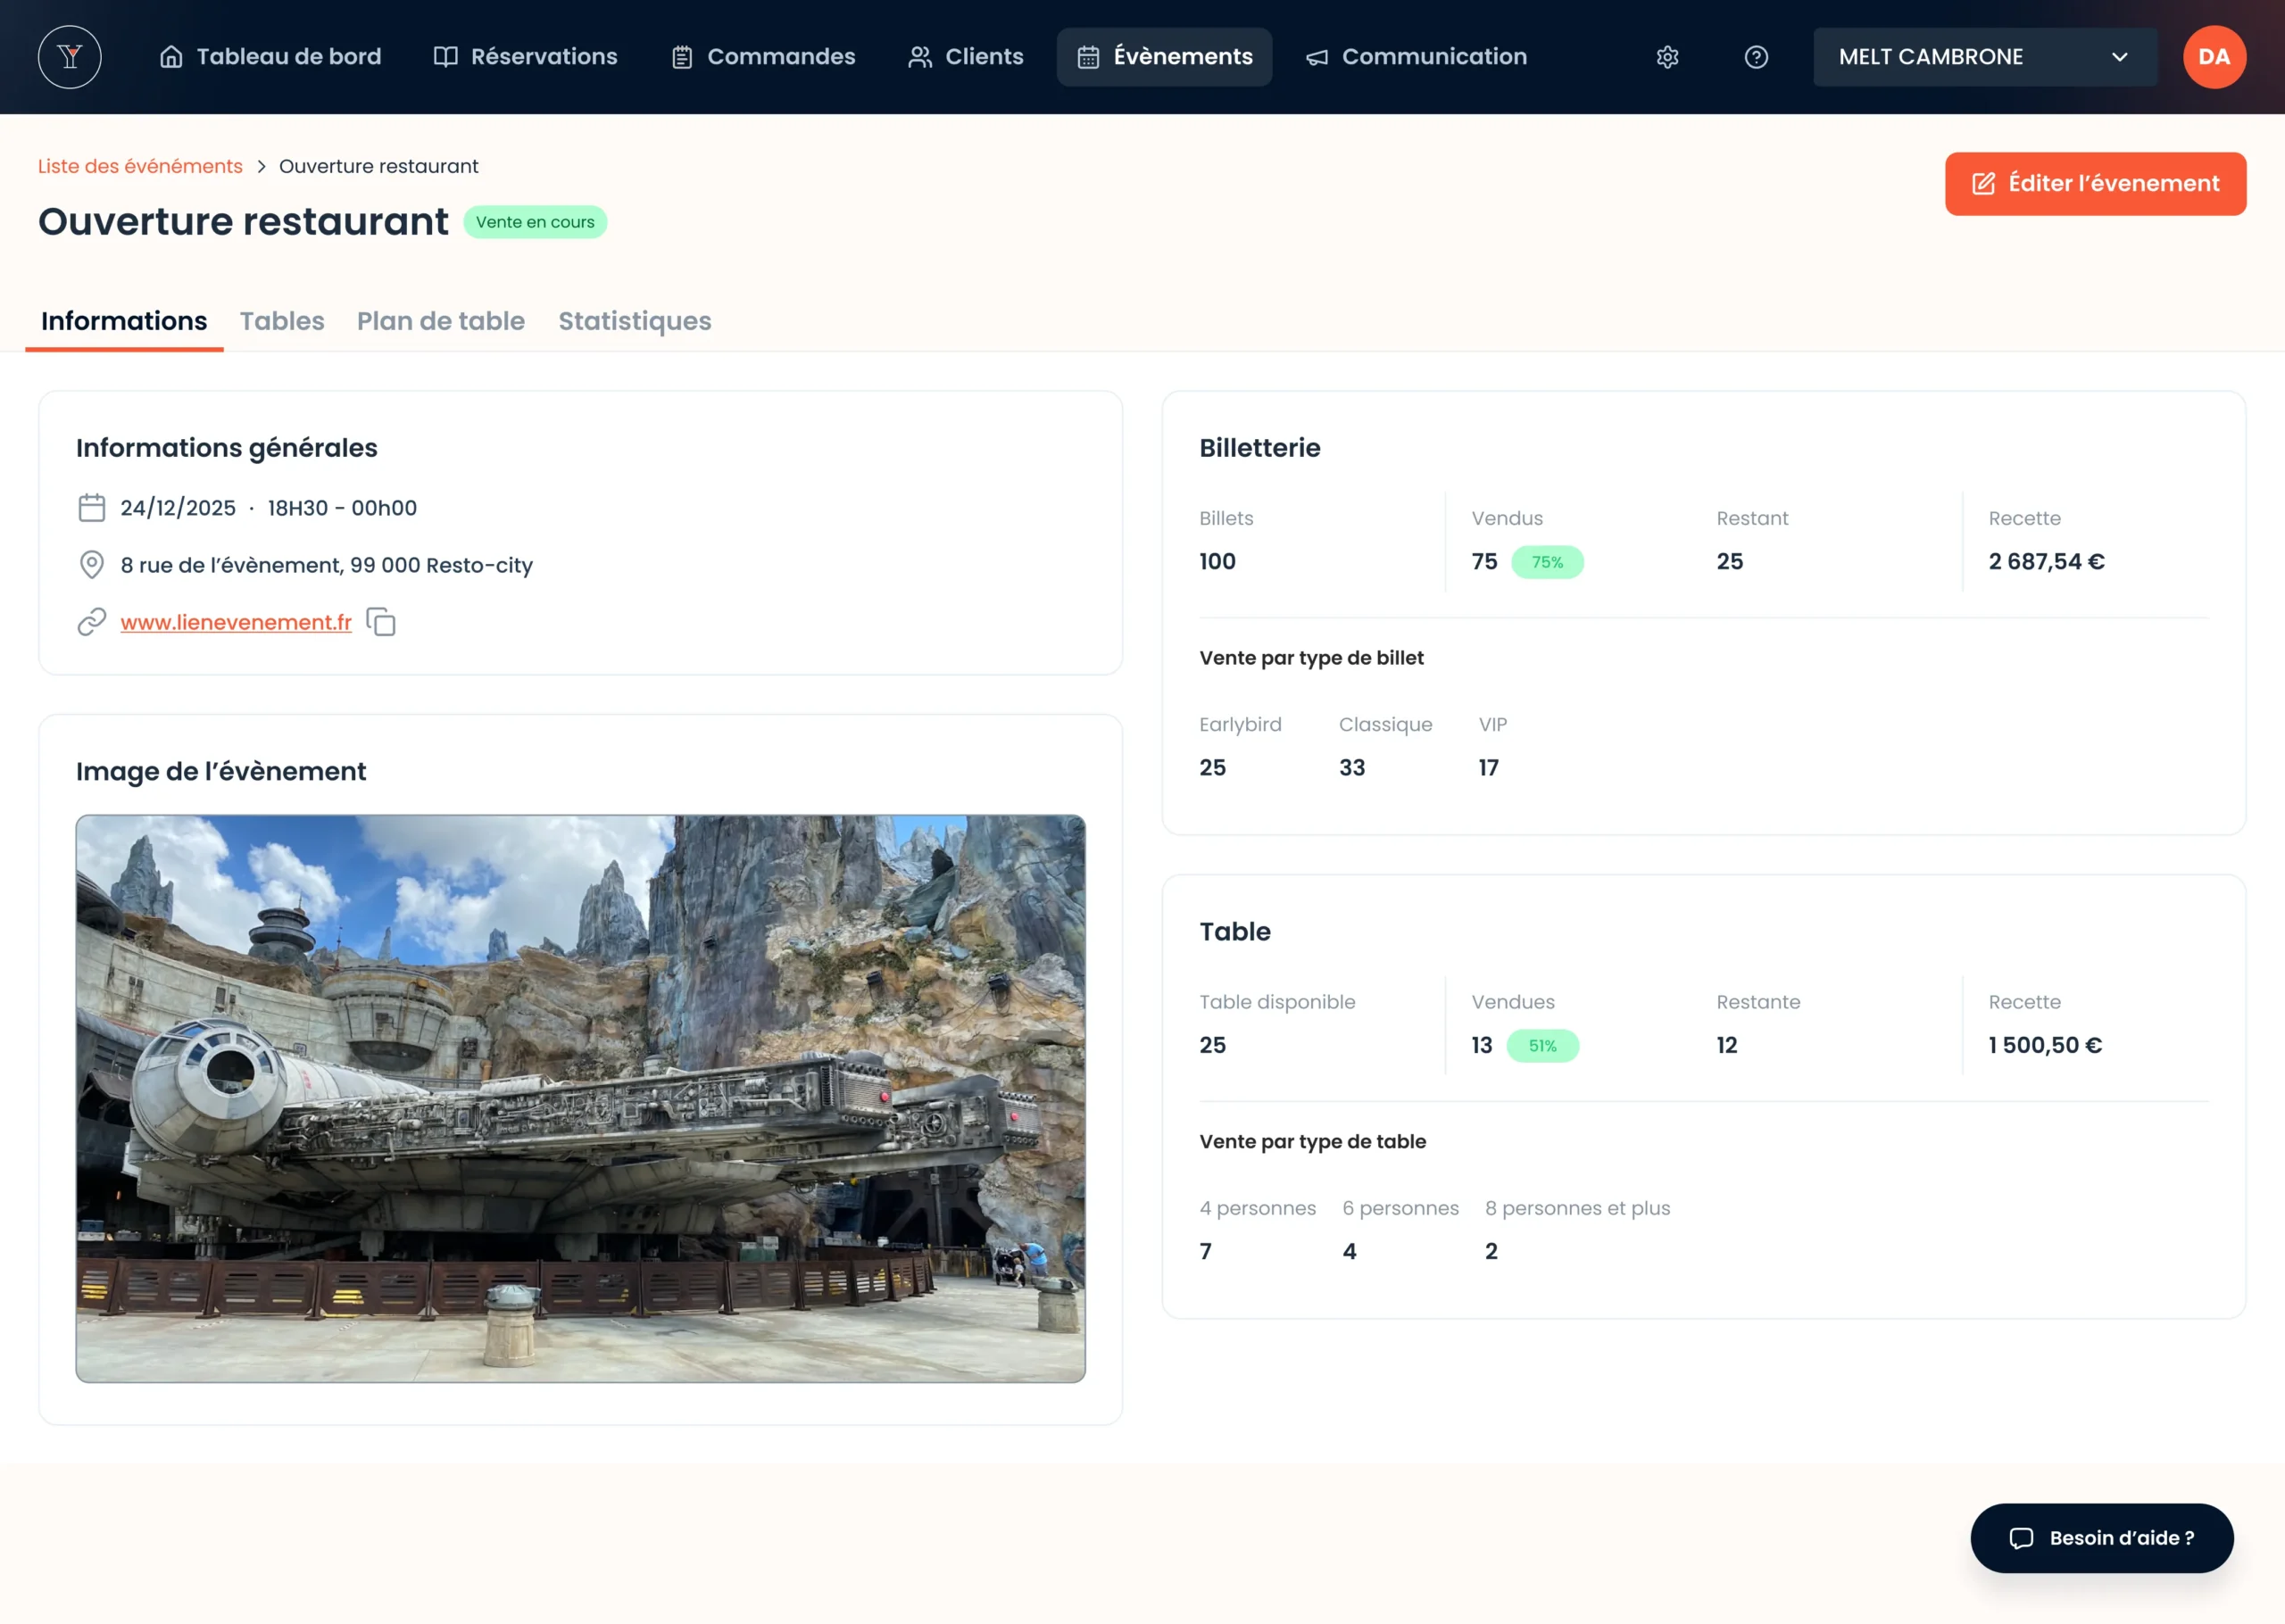Click the calendar icon next to the event date

tap(92, 508)
